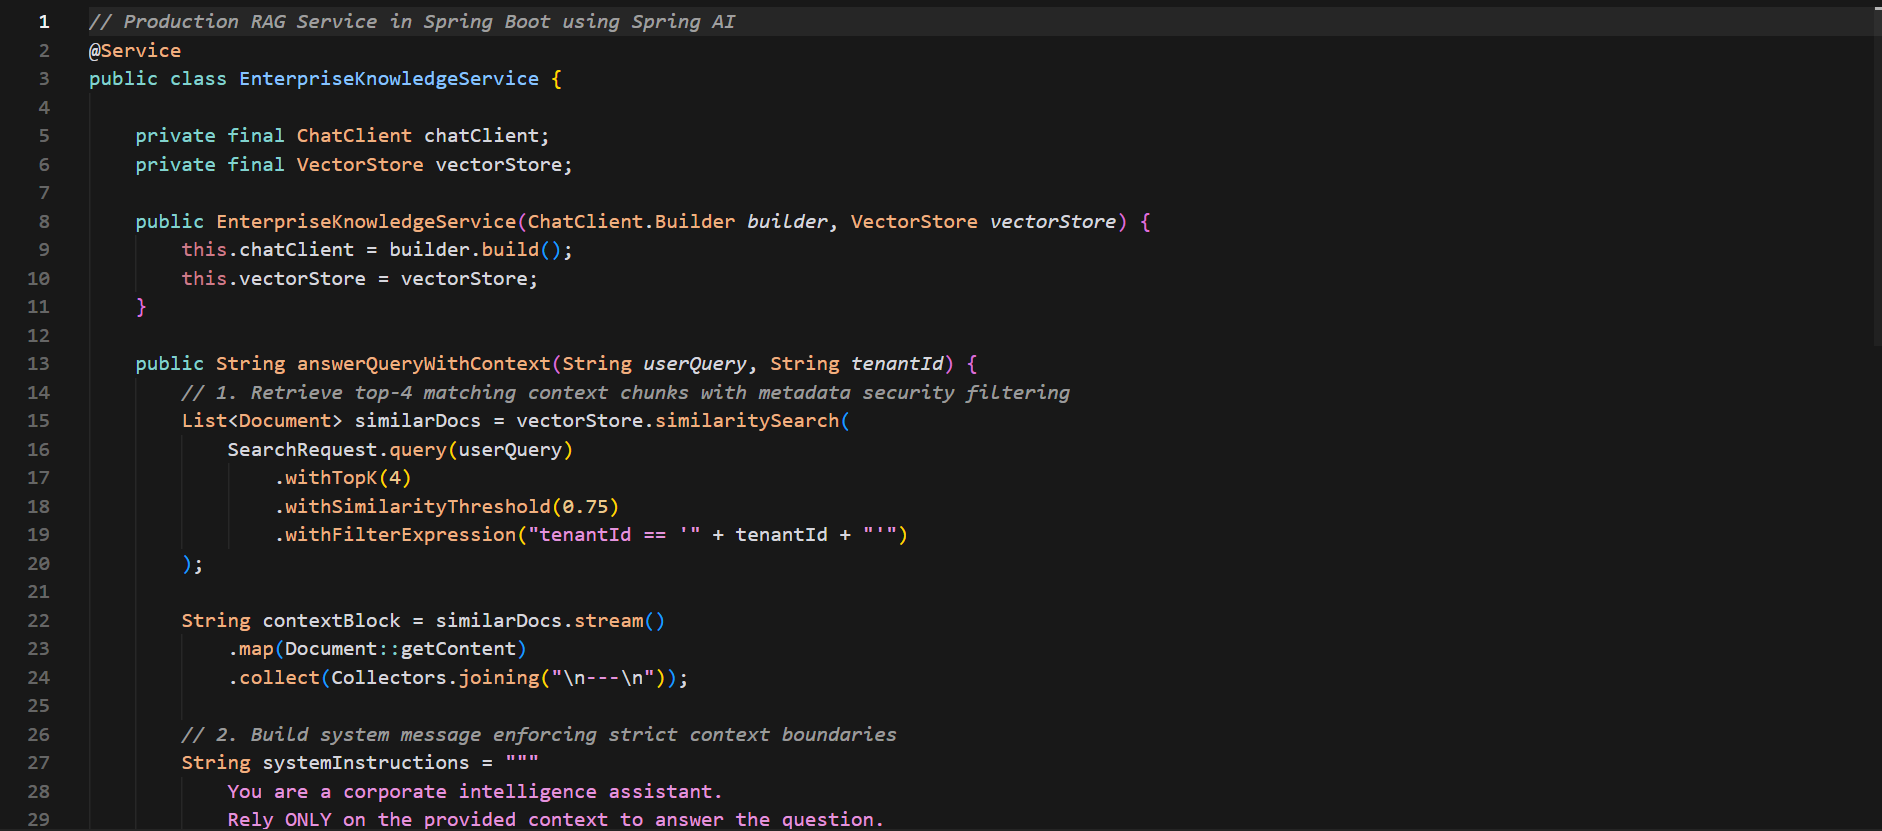Click line number 27 in the gutter
1882x831 pixels.
click(39, 763)
